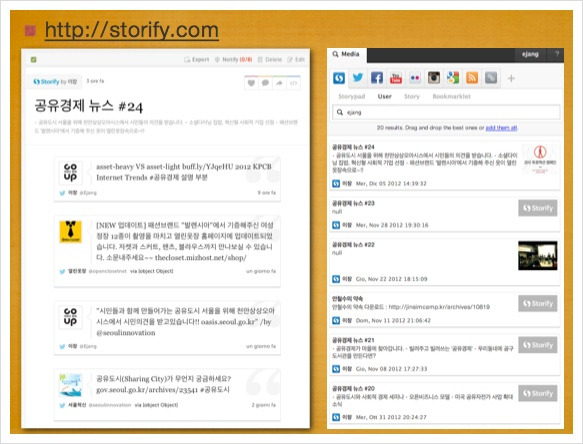Image resolution: width=583 pixels, height=444 pixels.
Task: Select the Facebook source icon
Action: click(x=377, y=78)
